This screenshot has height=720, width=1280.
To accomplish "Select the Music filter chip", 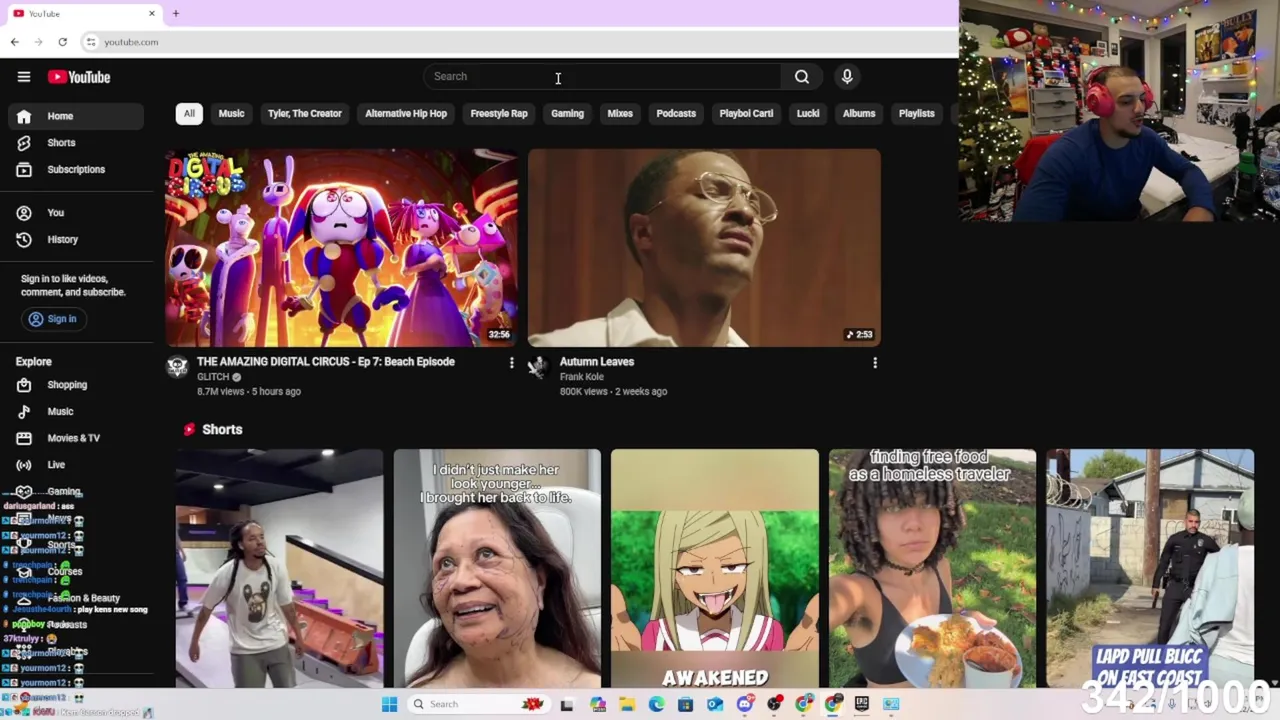I will click(231, 113).
